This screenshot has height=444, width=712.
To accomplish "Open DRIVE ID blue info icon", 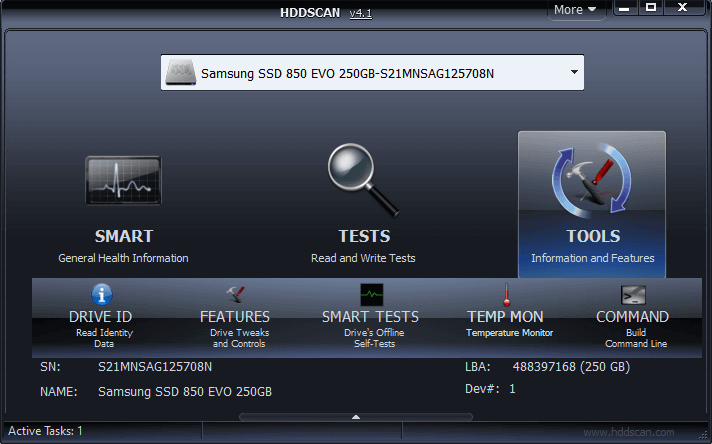I will coord(102,294).
